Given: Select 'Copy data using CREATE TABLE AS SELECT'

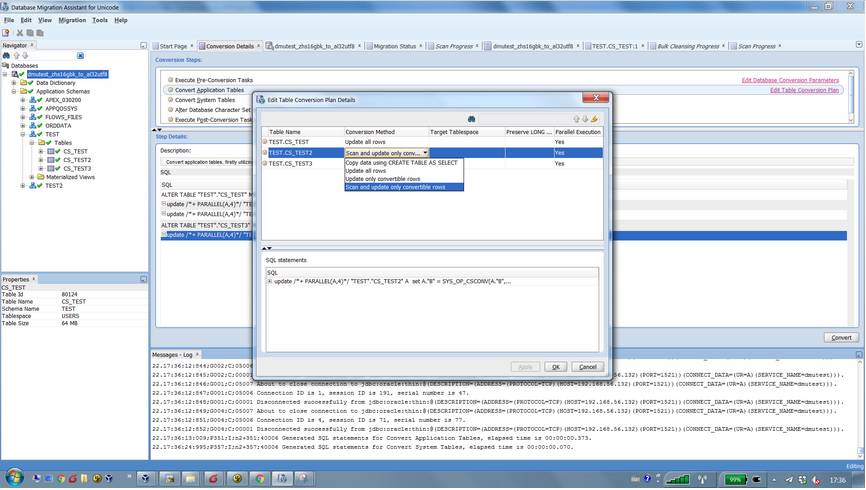Looking at the screenshot, I should [x=404, y=163].
